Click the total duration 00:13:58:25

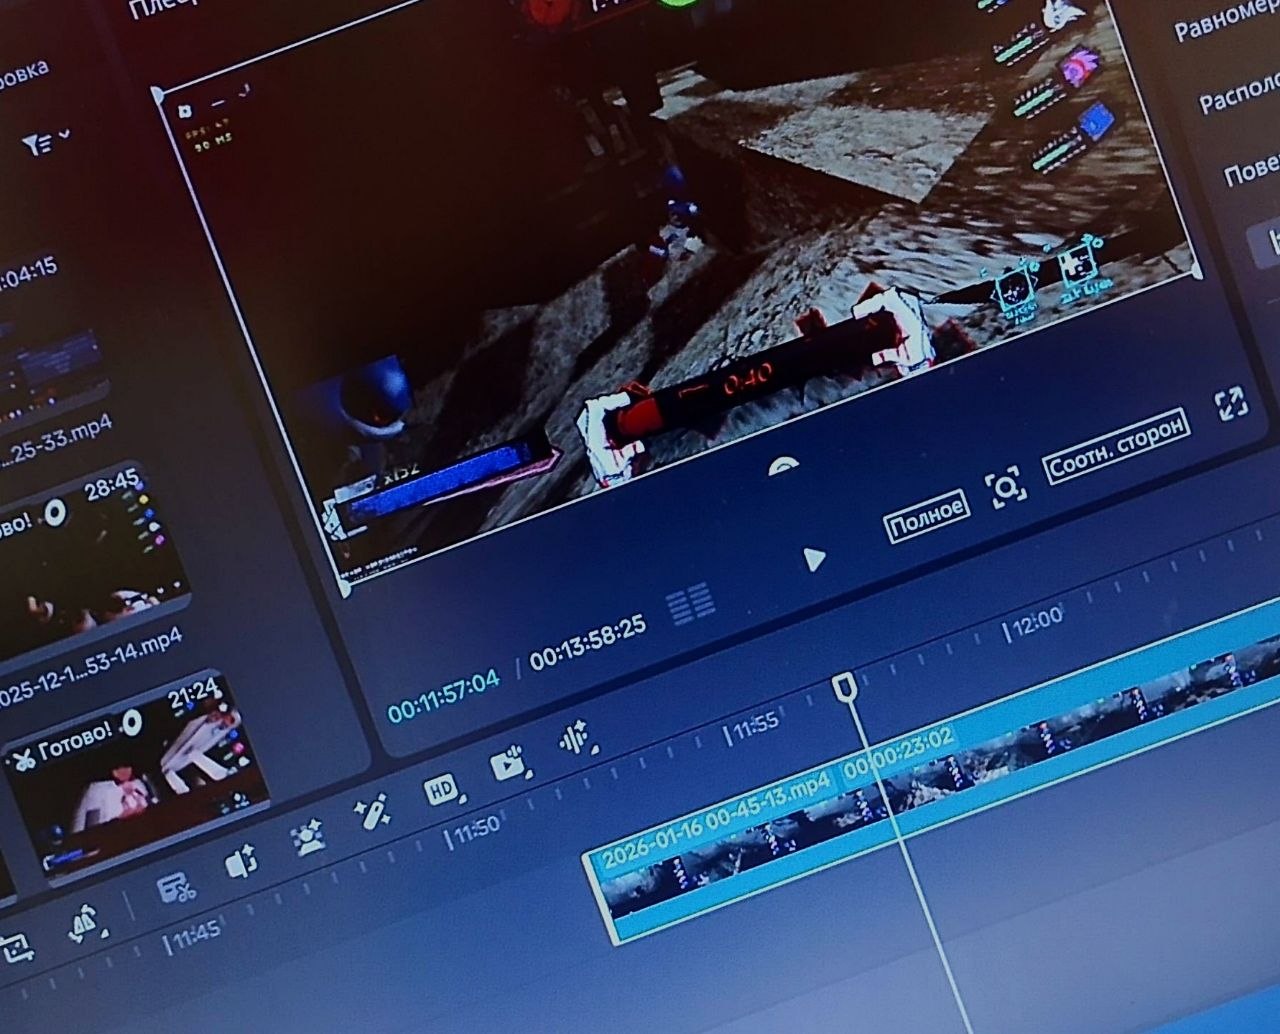click(588, 643)
